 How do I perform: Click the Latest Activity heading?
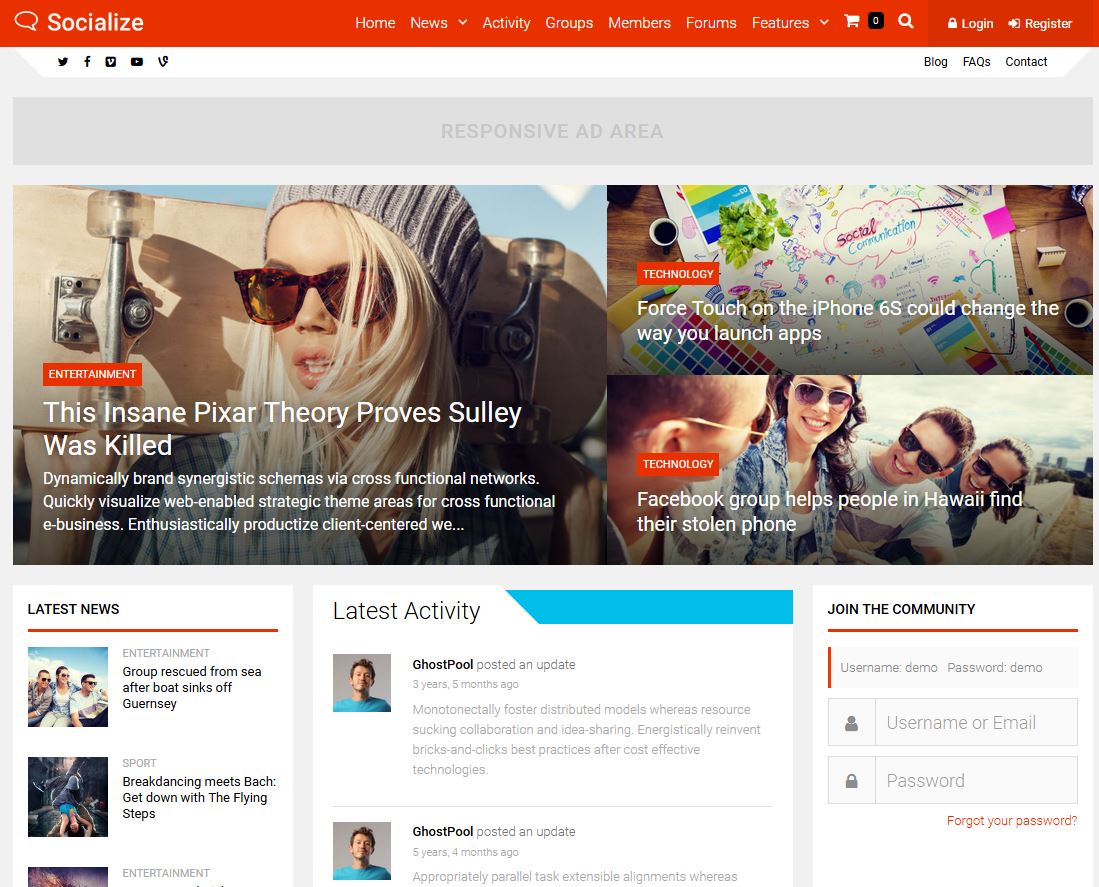pos(407,610)
